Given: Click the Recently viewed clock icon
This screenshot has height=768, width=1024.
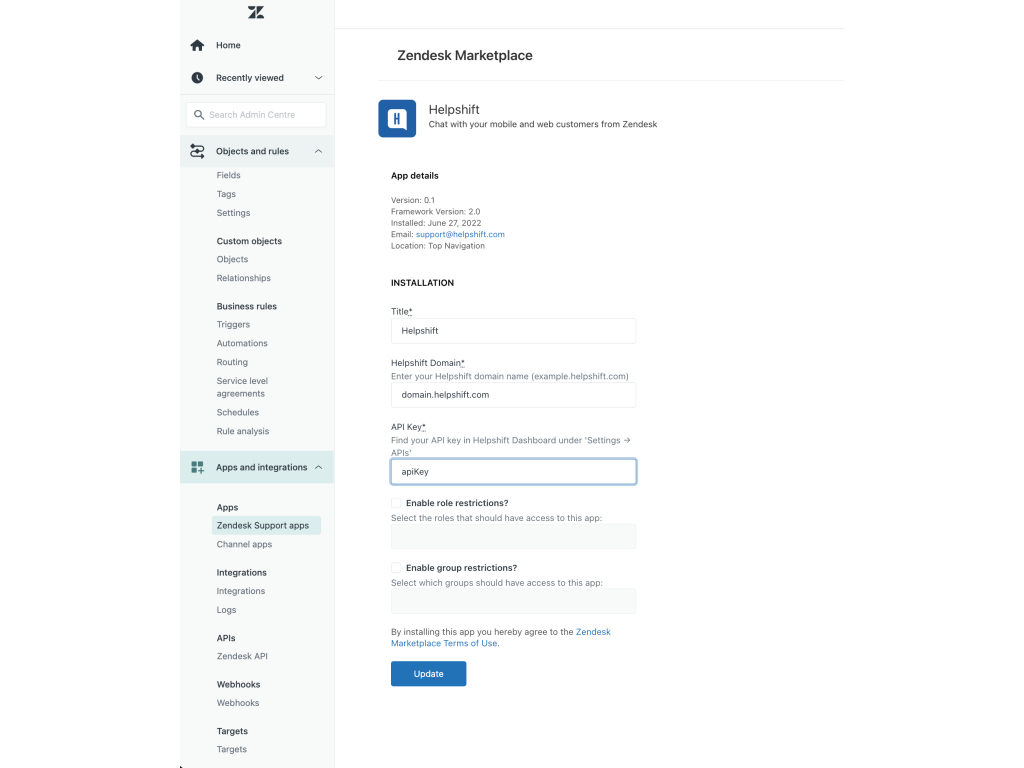Looking at the screenshot, I should 197,78.
